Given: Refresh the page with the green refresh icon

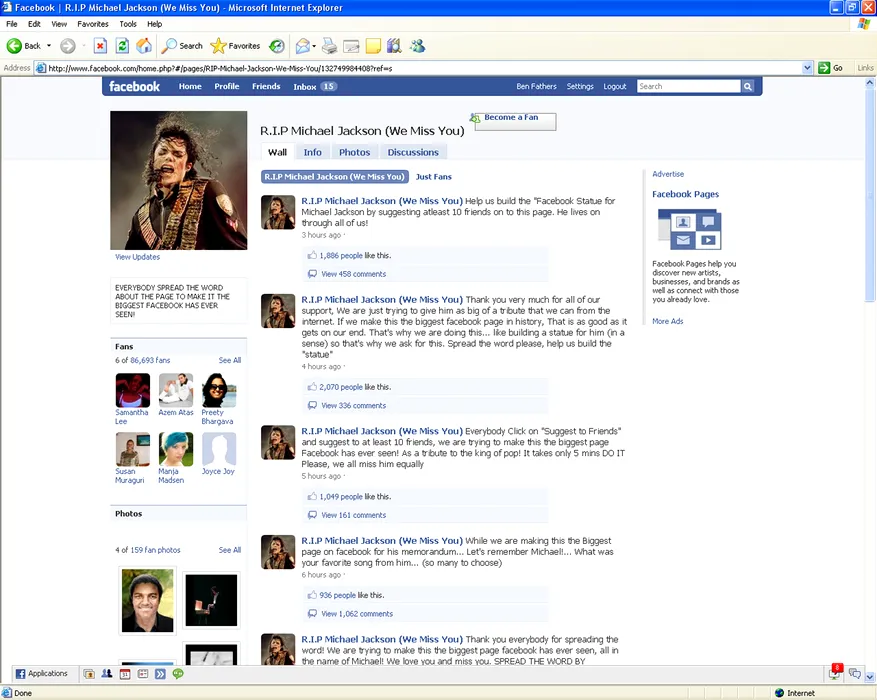Looking at the screenshot, I should (122, 46).
